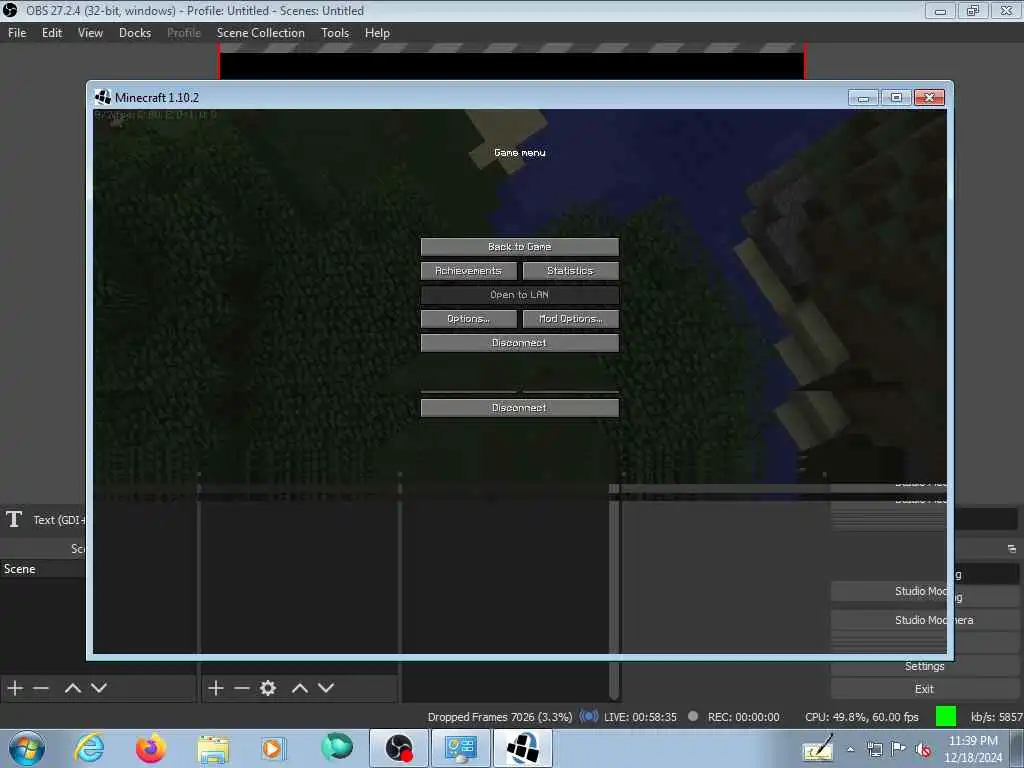
Task: Open Minecraft Options...
Action: [468, 319]
